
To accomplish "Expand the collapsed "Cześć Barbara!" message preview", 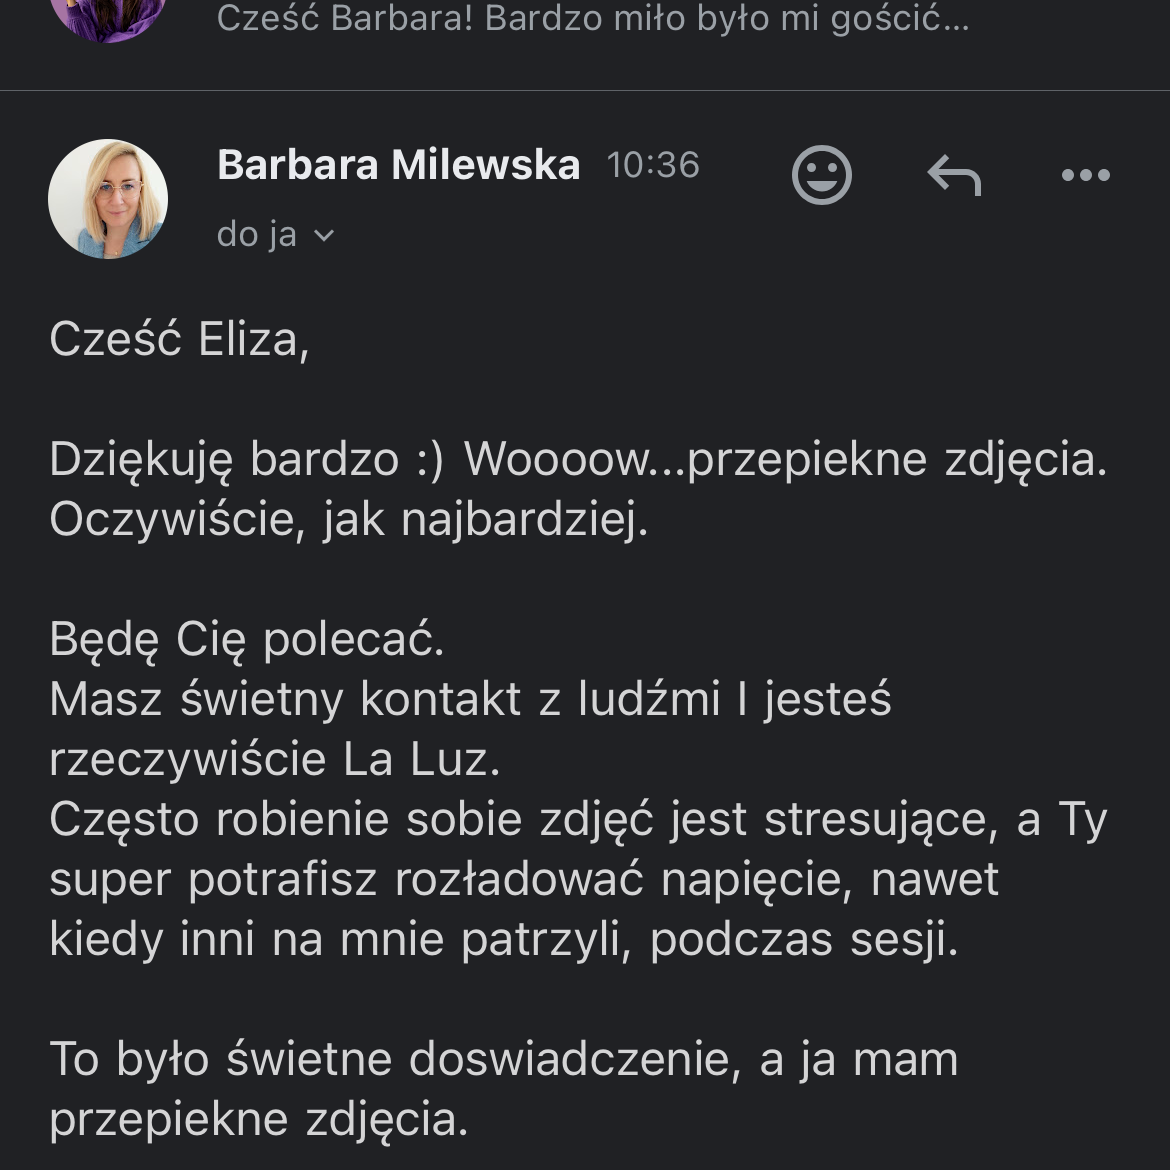I will [x=592, y=18].
